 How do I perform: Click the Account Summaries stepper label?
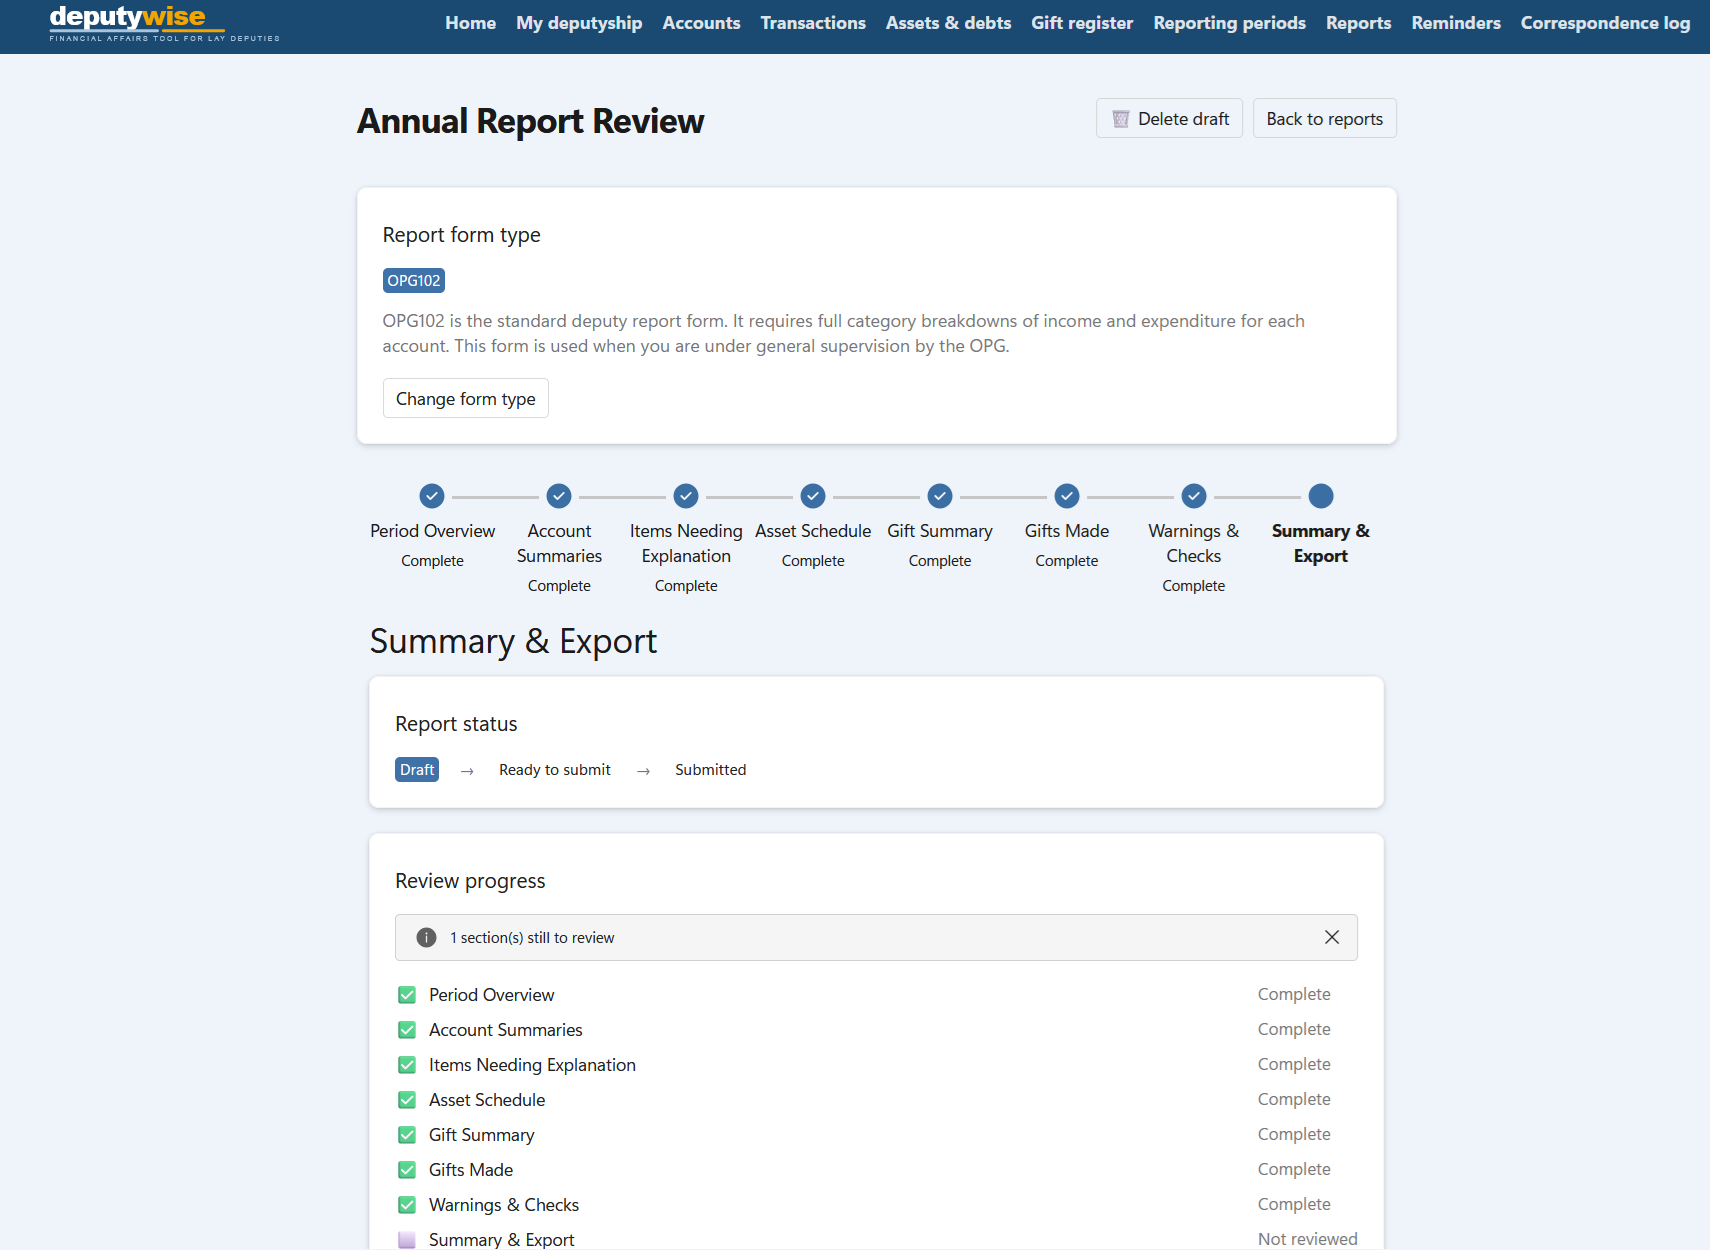(x=559, y=543)
